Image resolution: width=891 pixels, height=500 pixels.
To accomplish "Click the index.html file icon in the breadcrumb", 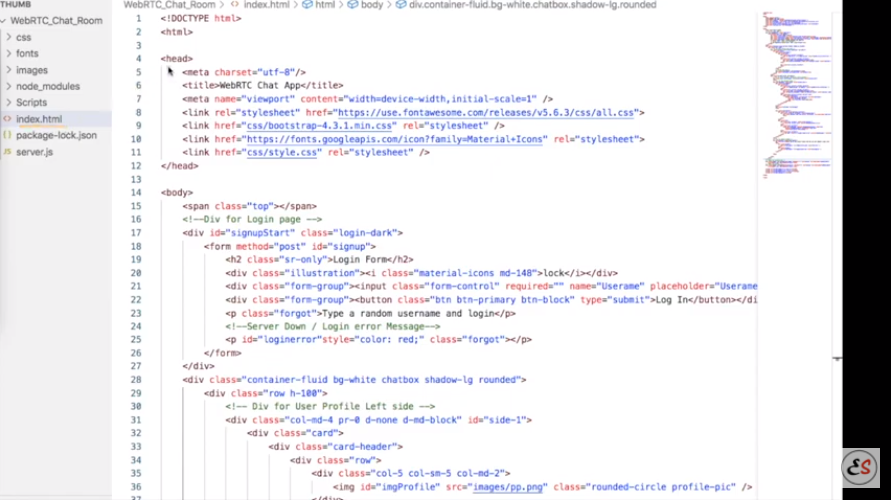I will [235, 5].
